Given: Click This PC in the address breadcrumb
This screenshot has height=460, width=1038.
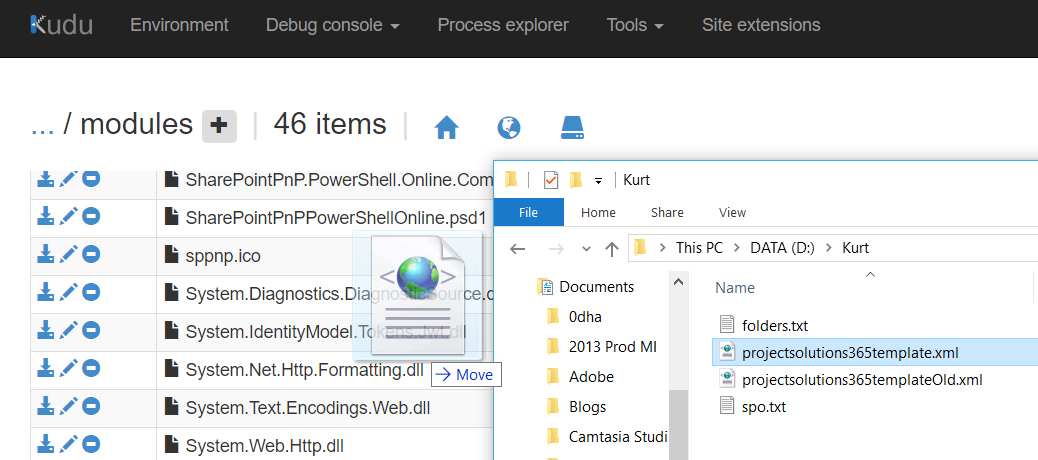Looking at the screenshot, I should tap(700, 248).
